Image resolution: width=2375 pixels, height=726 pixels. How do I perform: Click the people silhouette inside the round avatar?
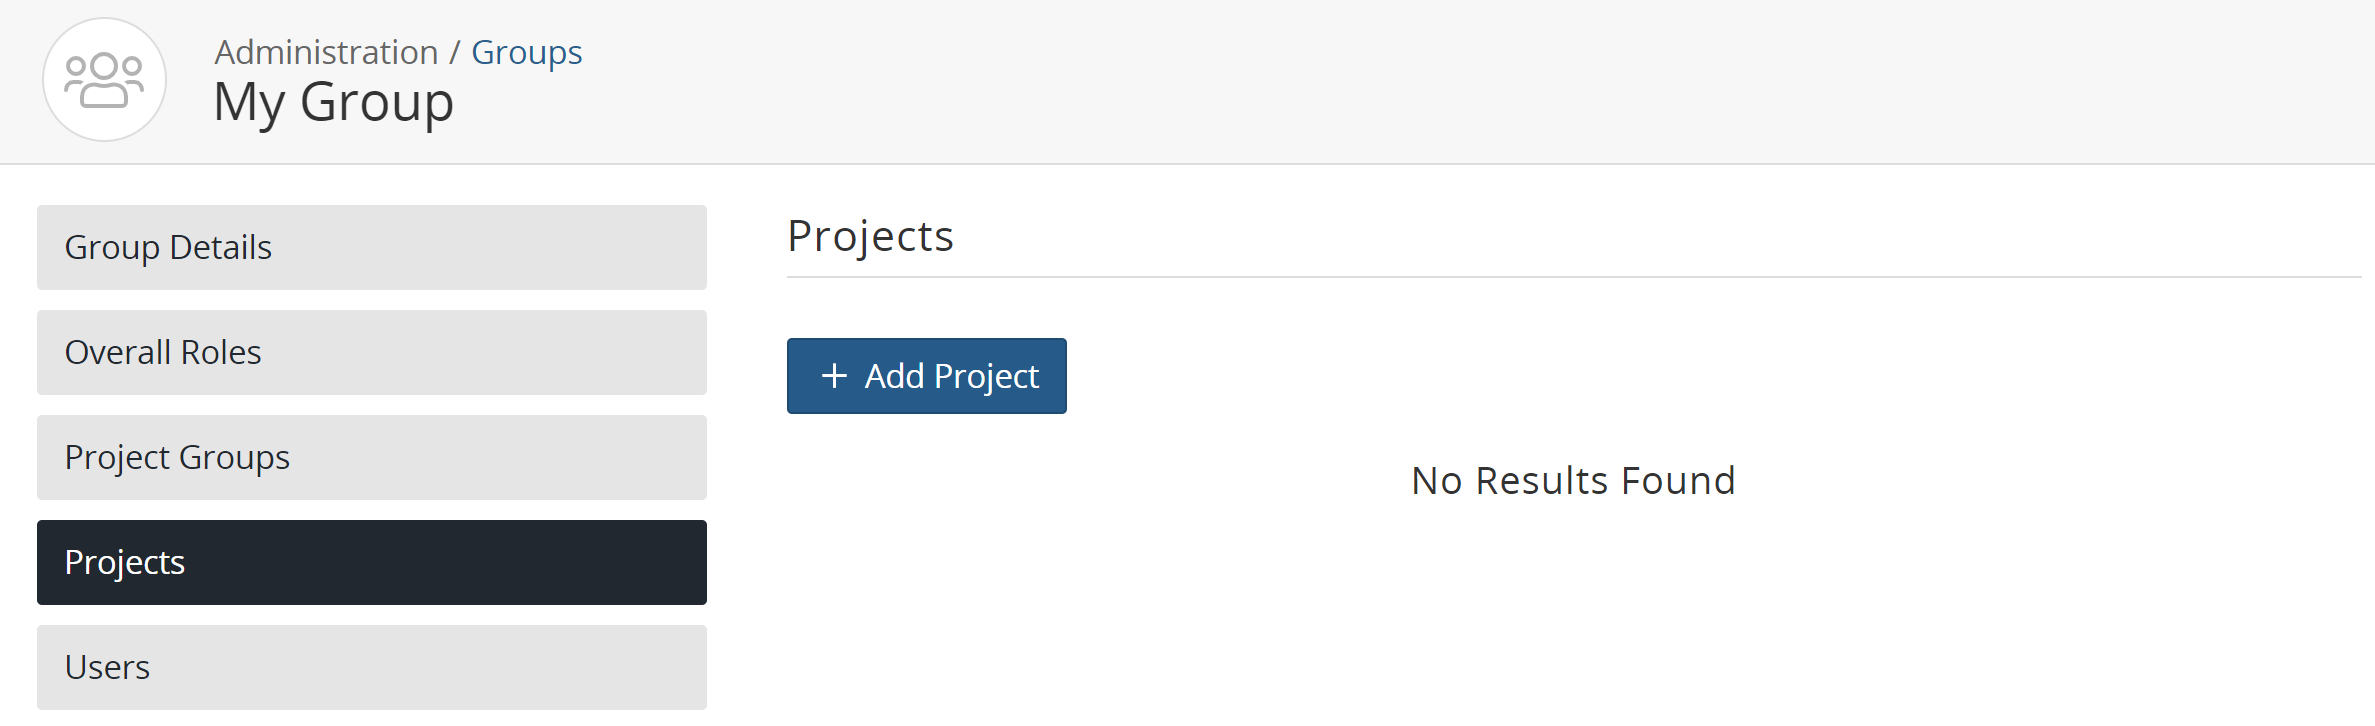pos(104,80)
